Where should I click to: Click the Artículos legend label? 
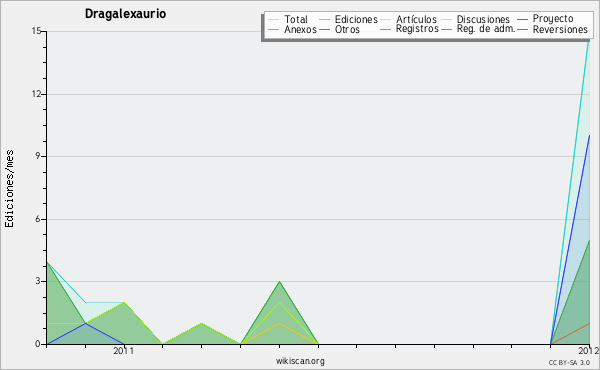point(416,19)
